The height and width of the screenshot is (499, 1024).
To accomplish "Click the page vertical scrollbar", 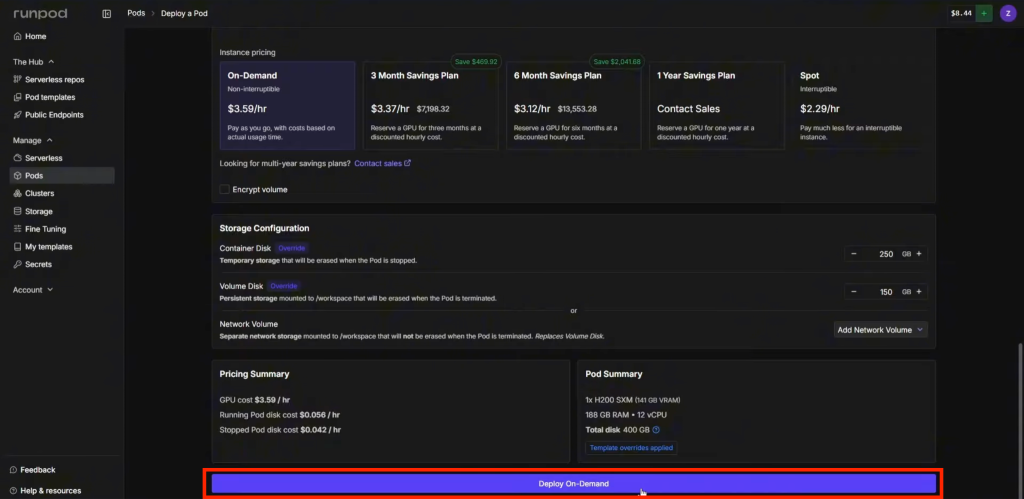I will coord(1019,418).
